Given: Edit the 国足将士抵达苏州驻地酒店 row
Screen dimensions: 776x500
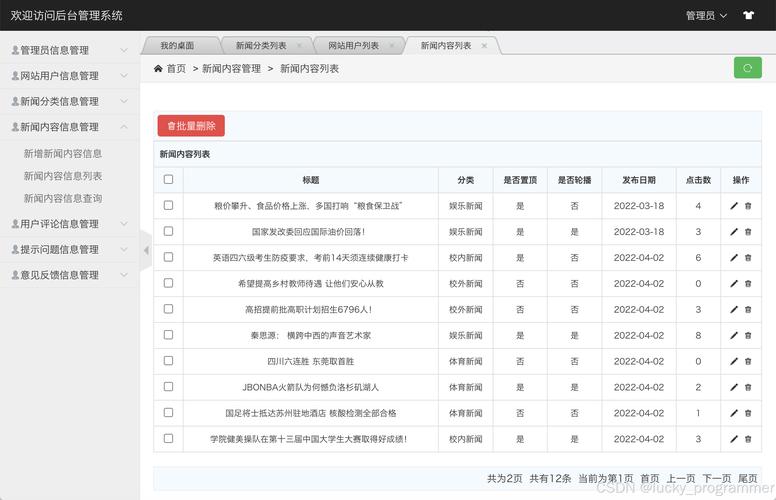Looking at the screenshot, I should [x=734, y=413].
